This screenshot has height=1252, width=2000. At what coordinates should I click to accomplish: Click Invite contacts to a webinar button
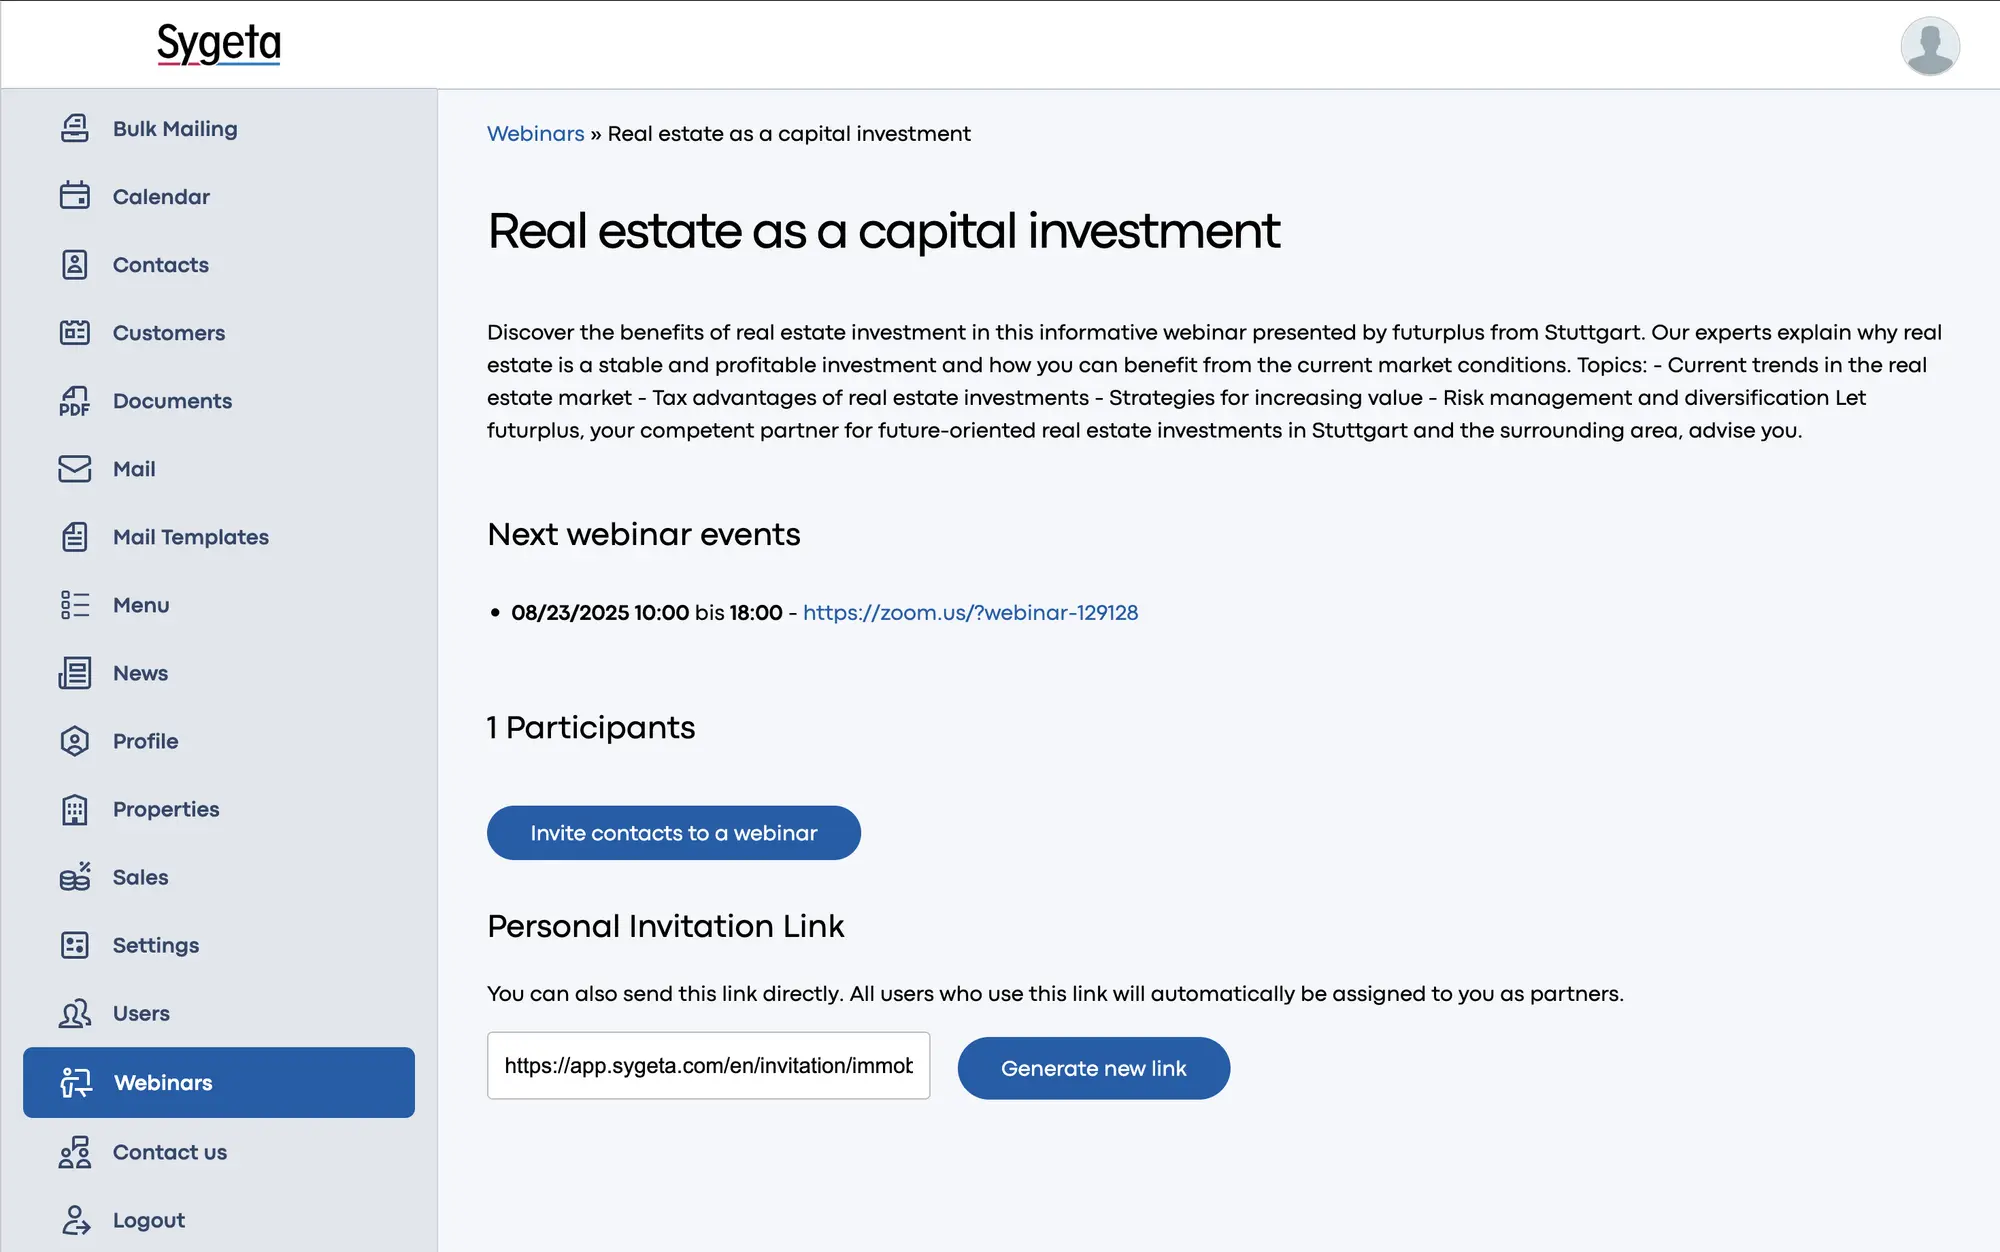pos(673,832)
